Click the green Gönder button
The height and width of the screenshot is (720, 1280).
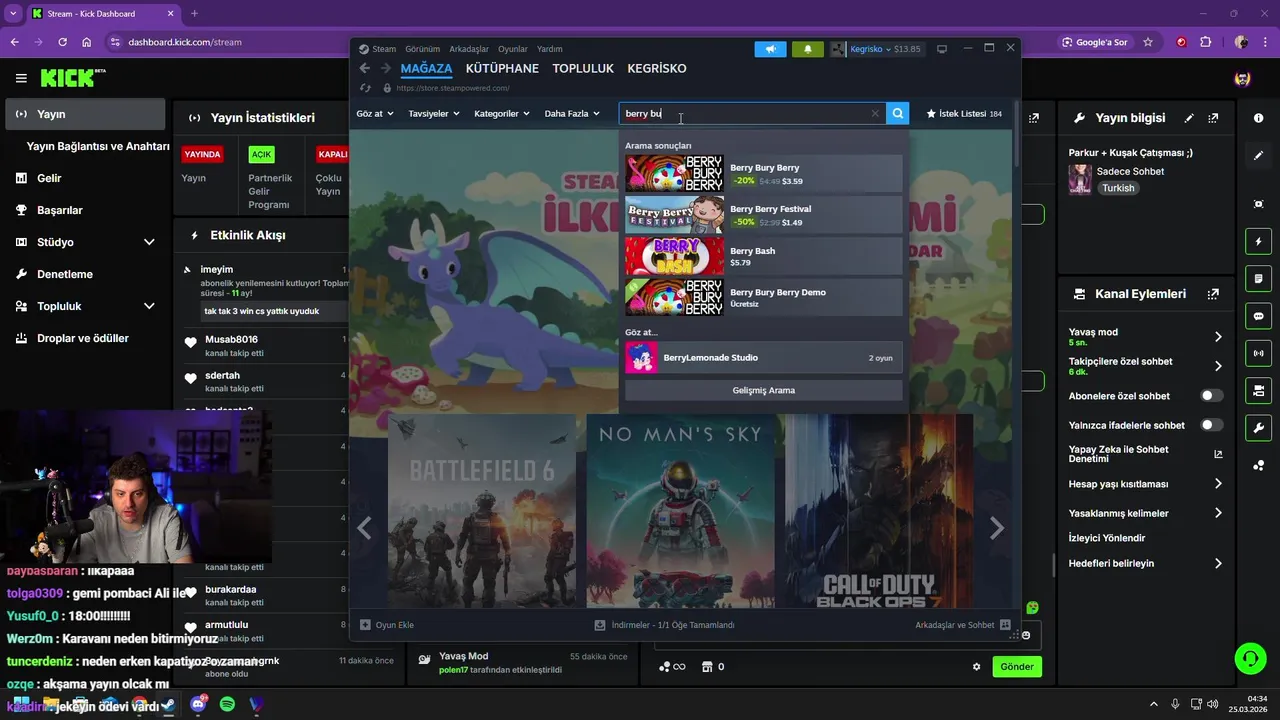[x=1017, y=667]
